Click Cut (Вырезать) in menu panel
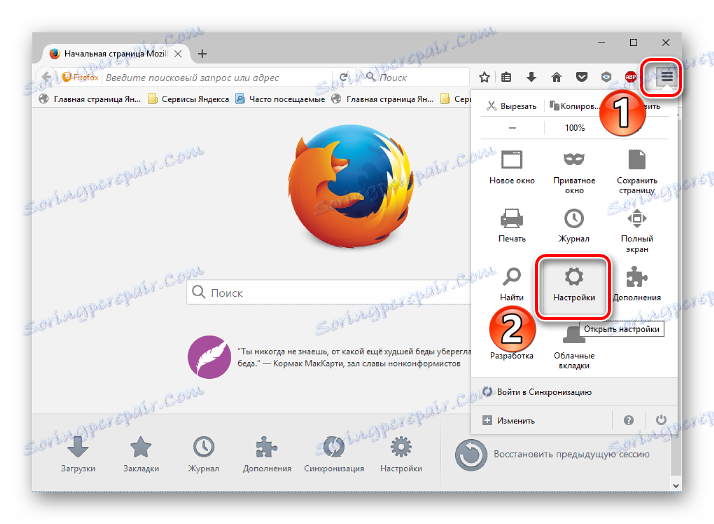Viewport: 714px width, 524px height. 512,106
